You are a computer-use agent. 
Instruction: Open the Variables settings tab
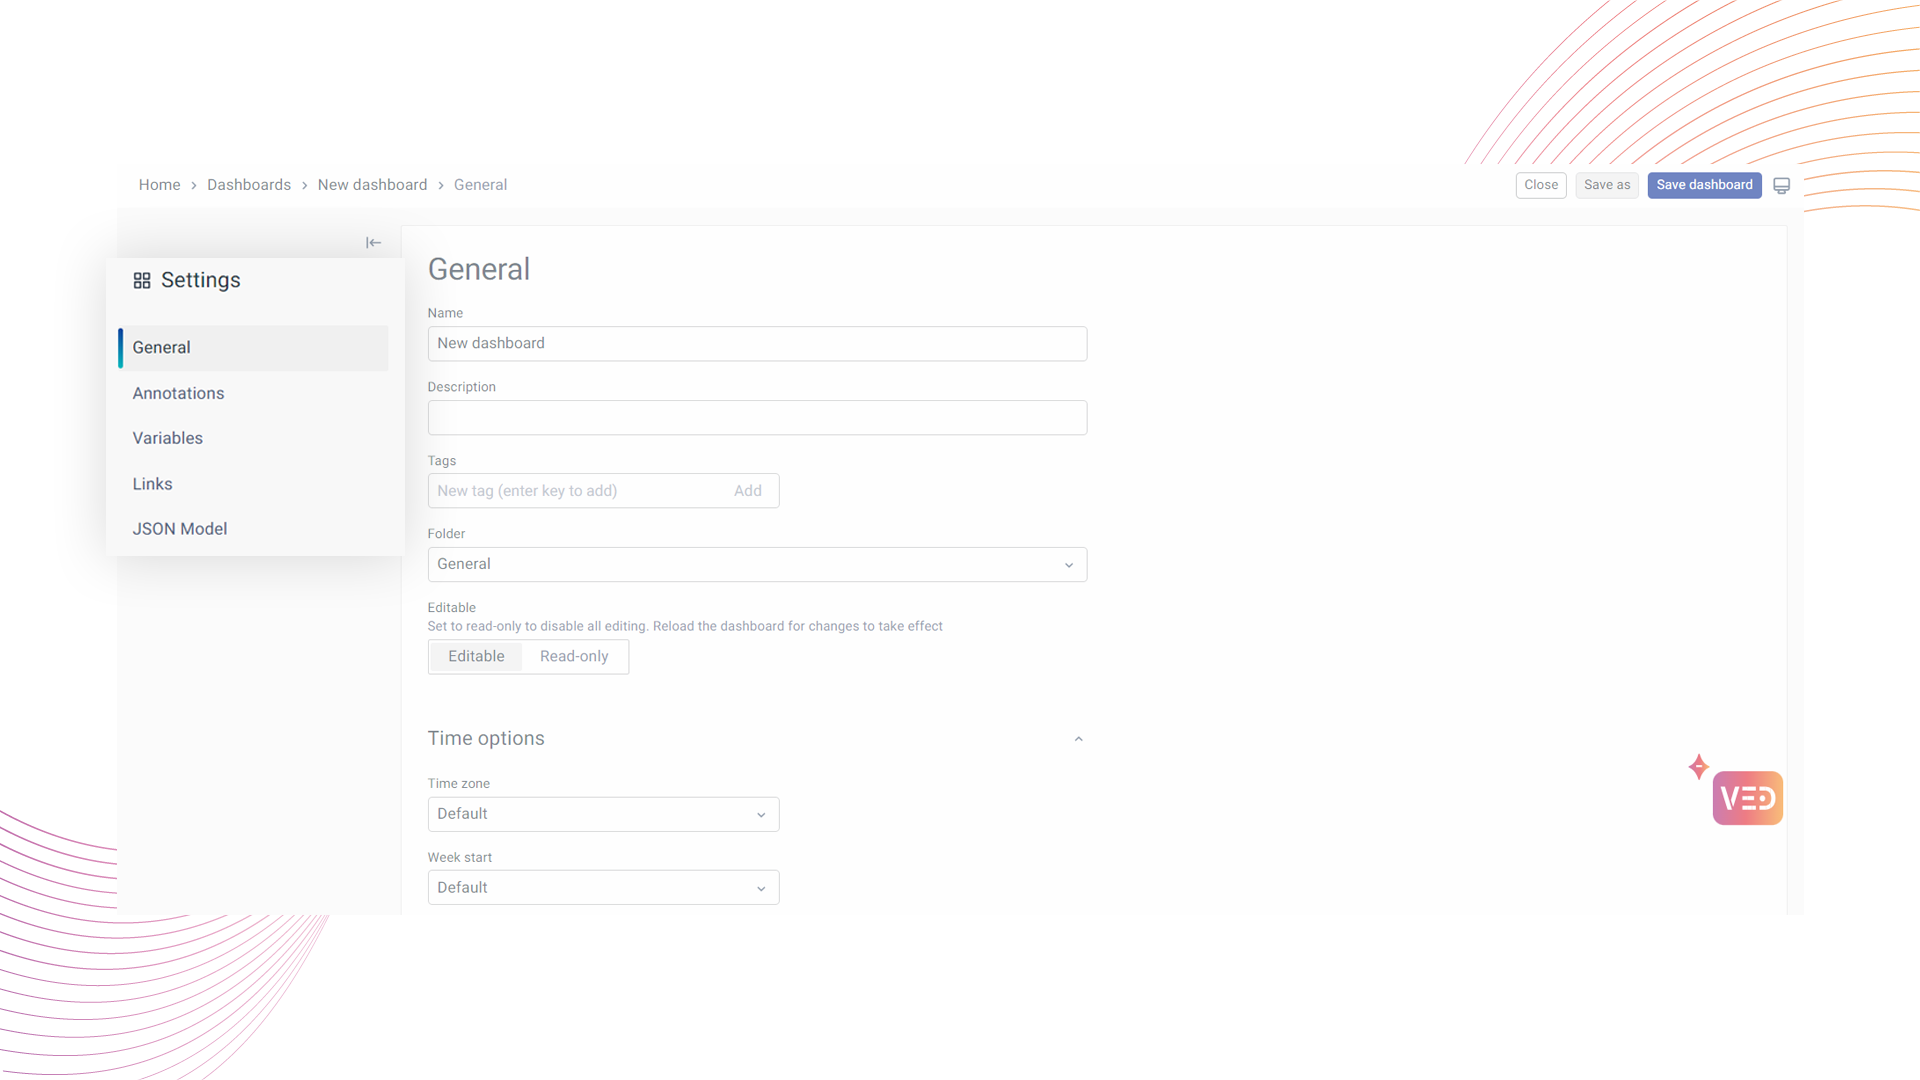pos(168,438)
